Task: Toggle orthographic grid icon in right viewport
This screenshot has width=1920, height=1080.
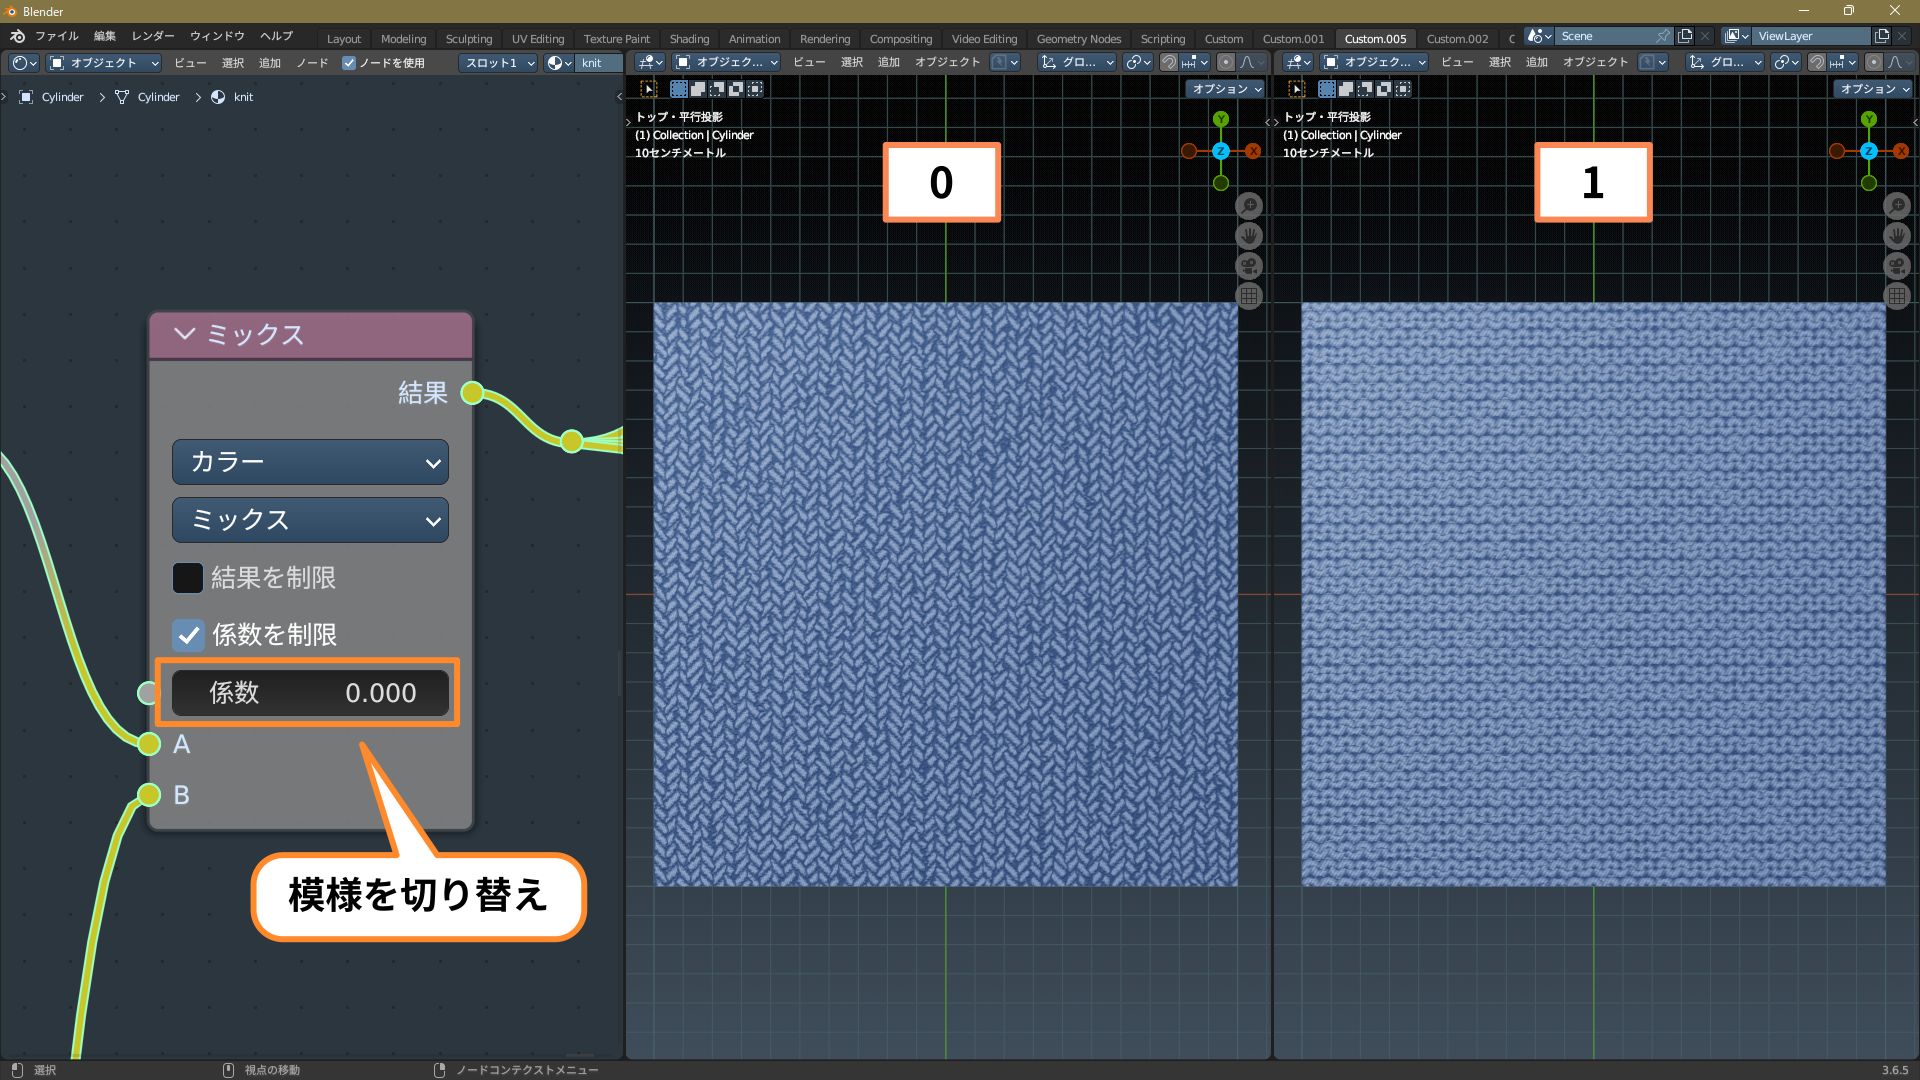Action: click(1897, 296)
